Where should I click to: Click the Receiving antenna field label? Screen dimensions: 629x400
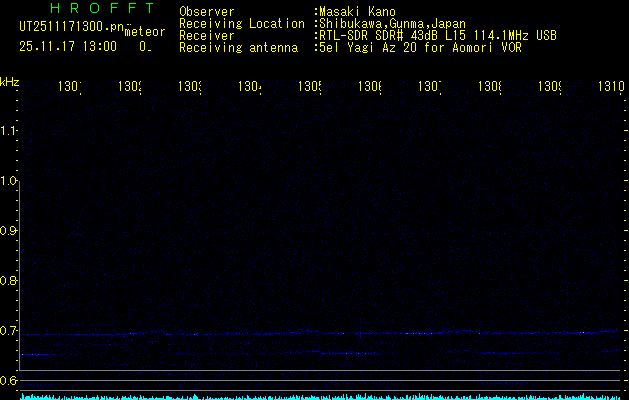pos(238,47)
